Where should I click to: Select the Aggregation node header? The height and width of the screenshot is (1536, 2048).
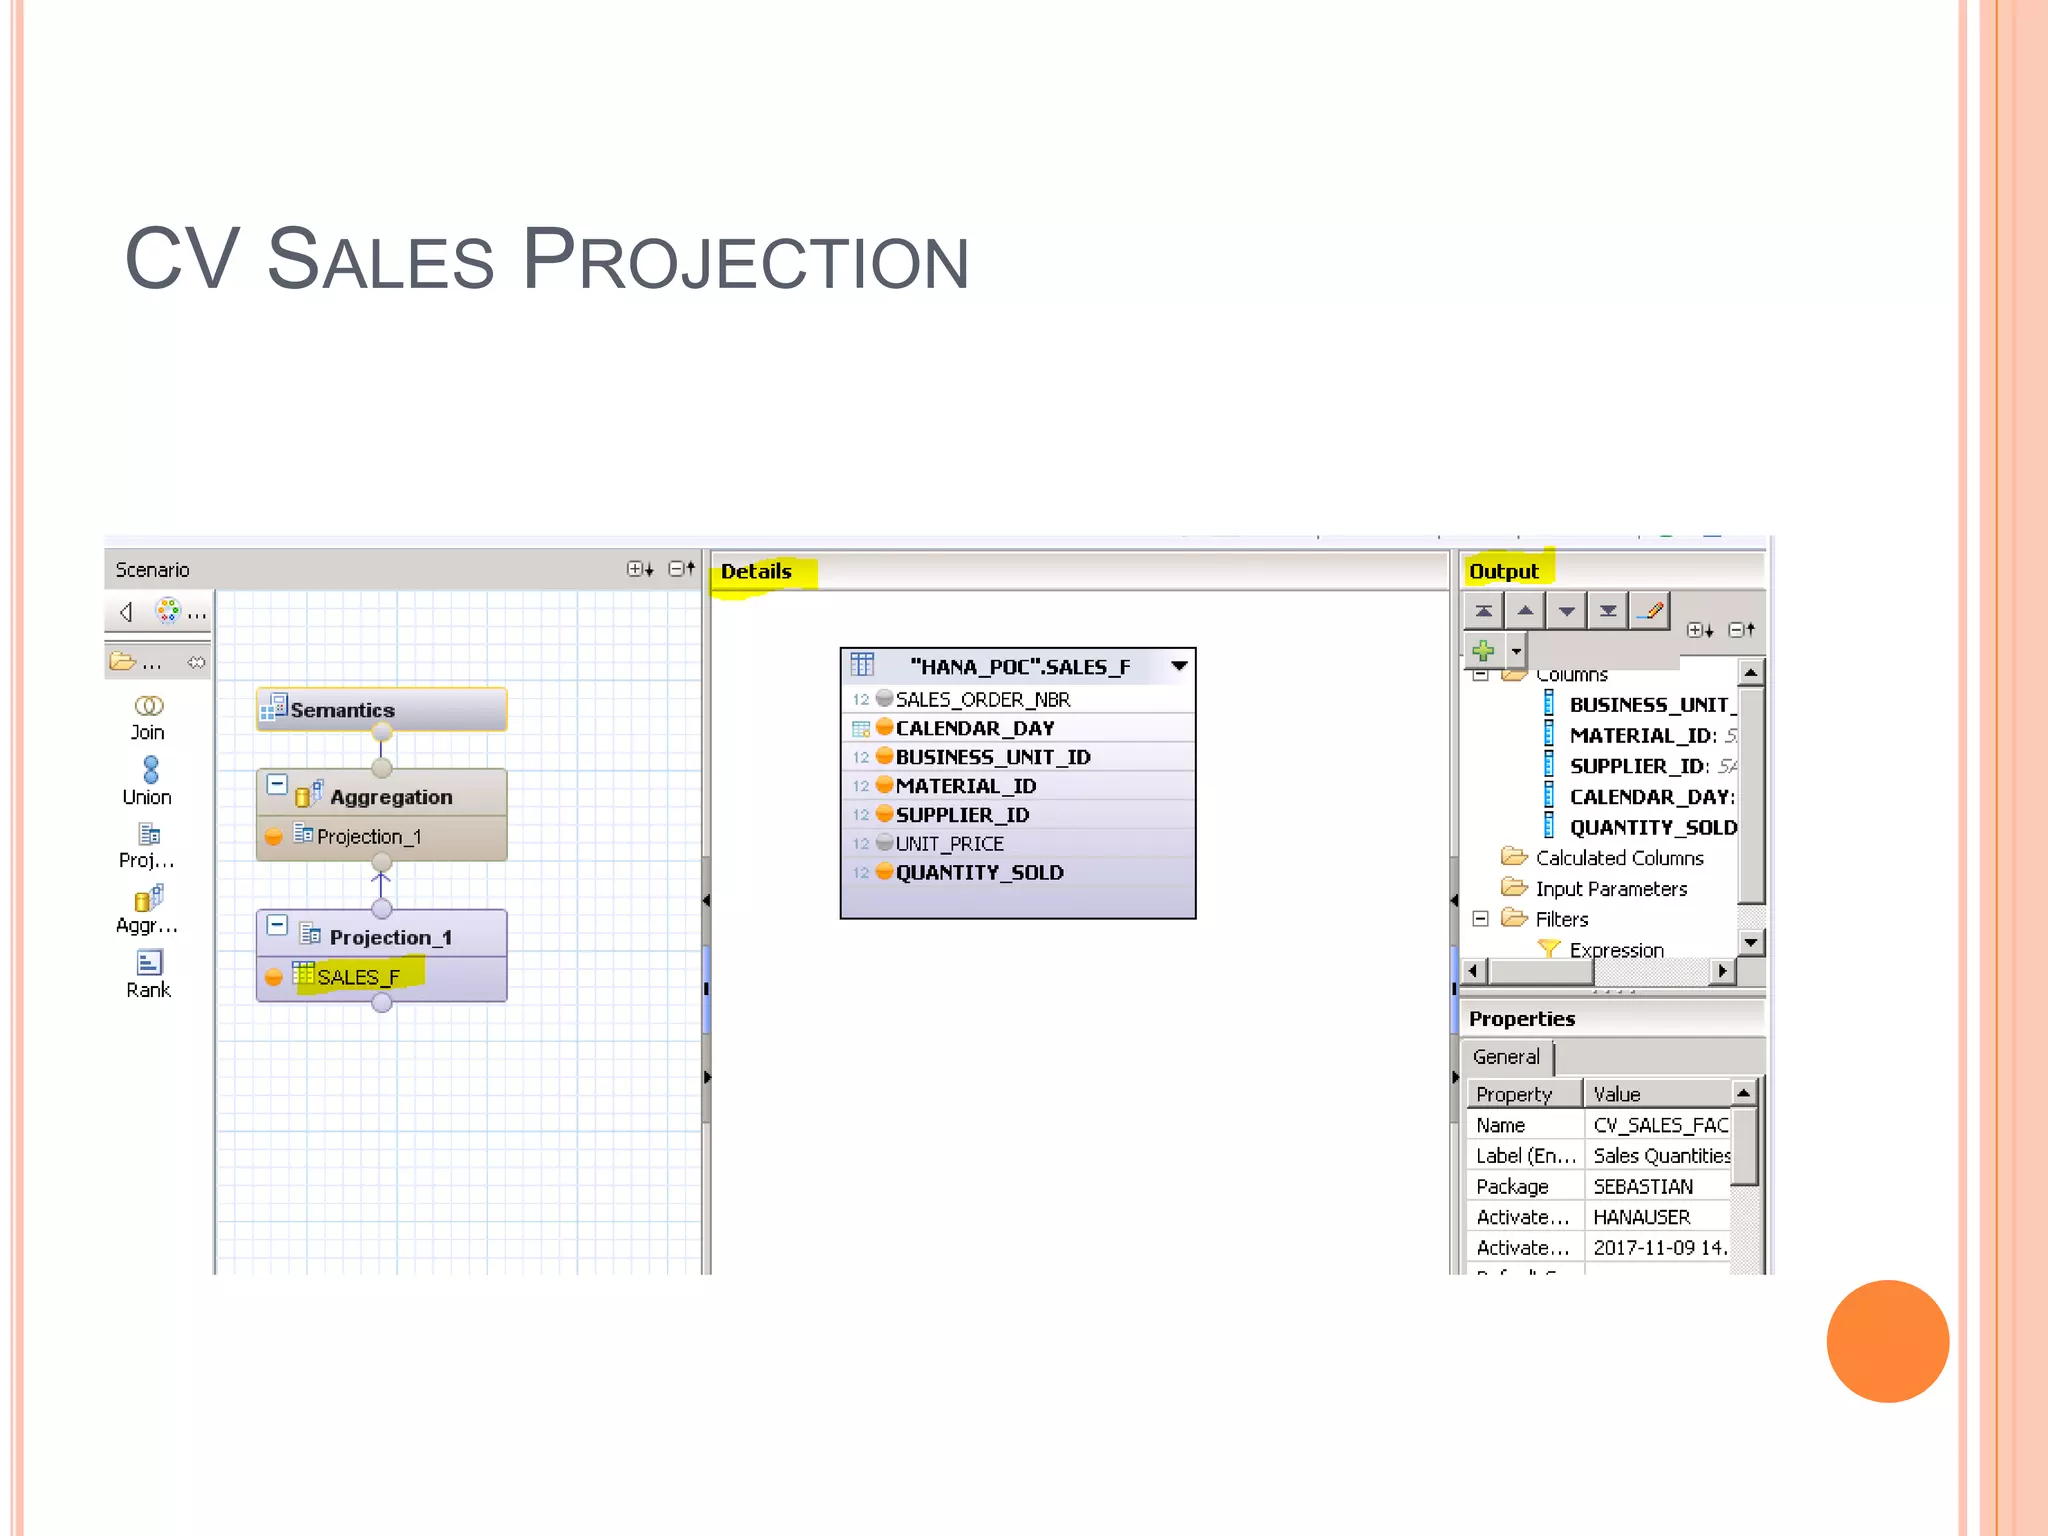tap(381, 795)
